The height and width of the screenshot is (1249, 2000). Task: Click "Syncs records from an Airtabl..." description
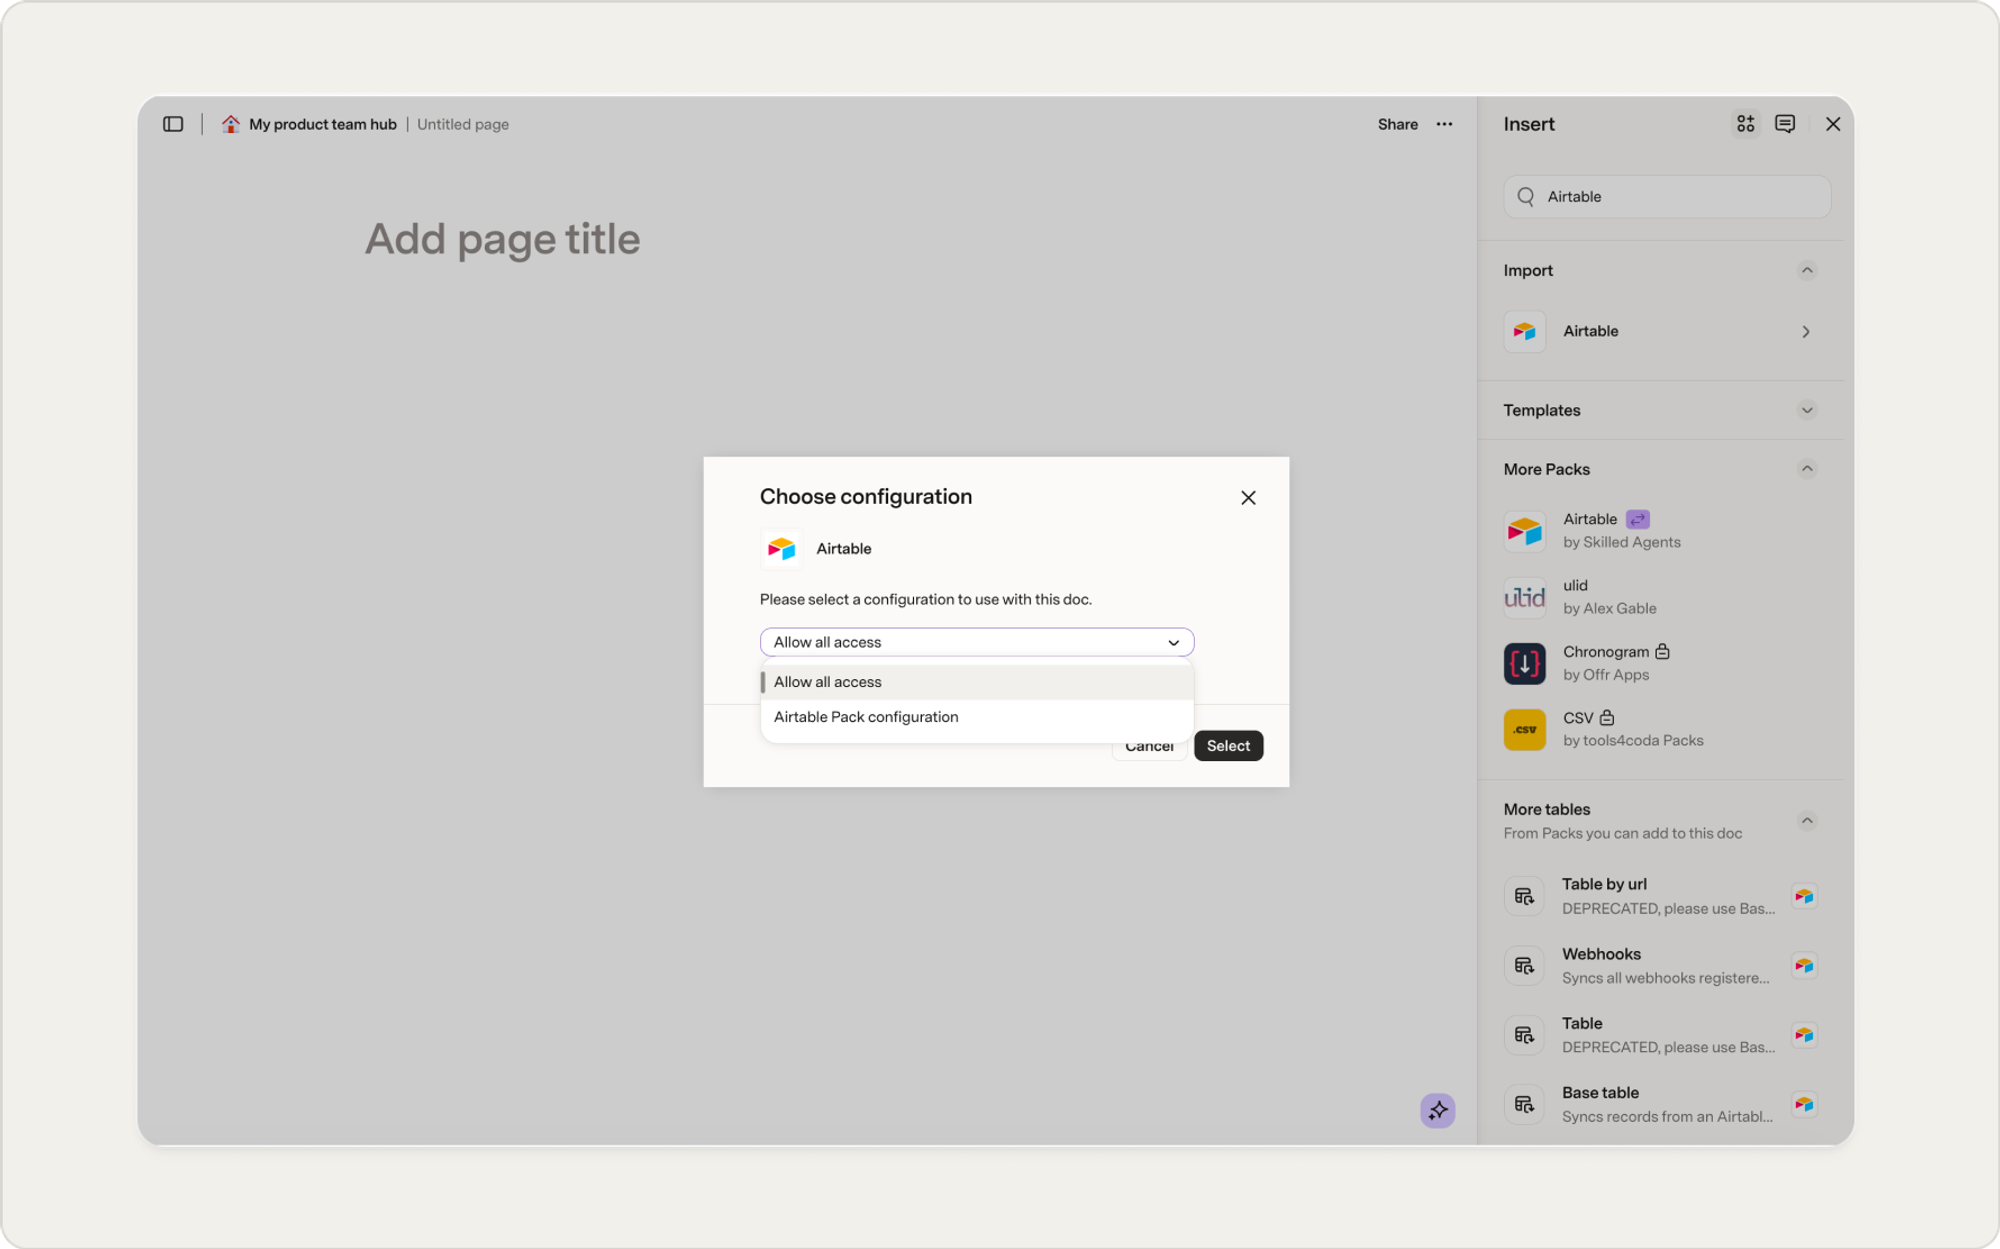[x=1668, y=1116]
